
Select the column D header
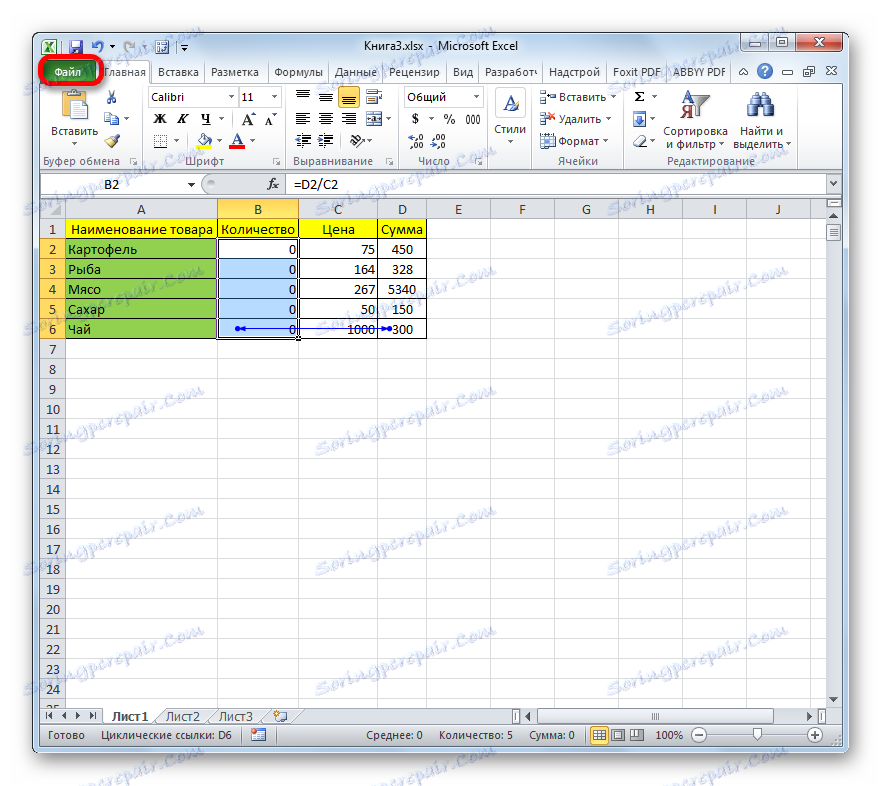pyautogui.click(x=402, y=209)
